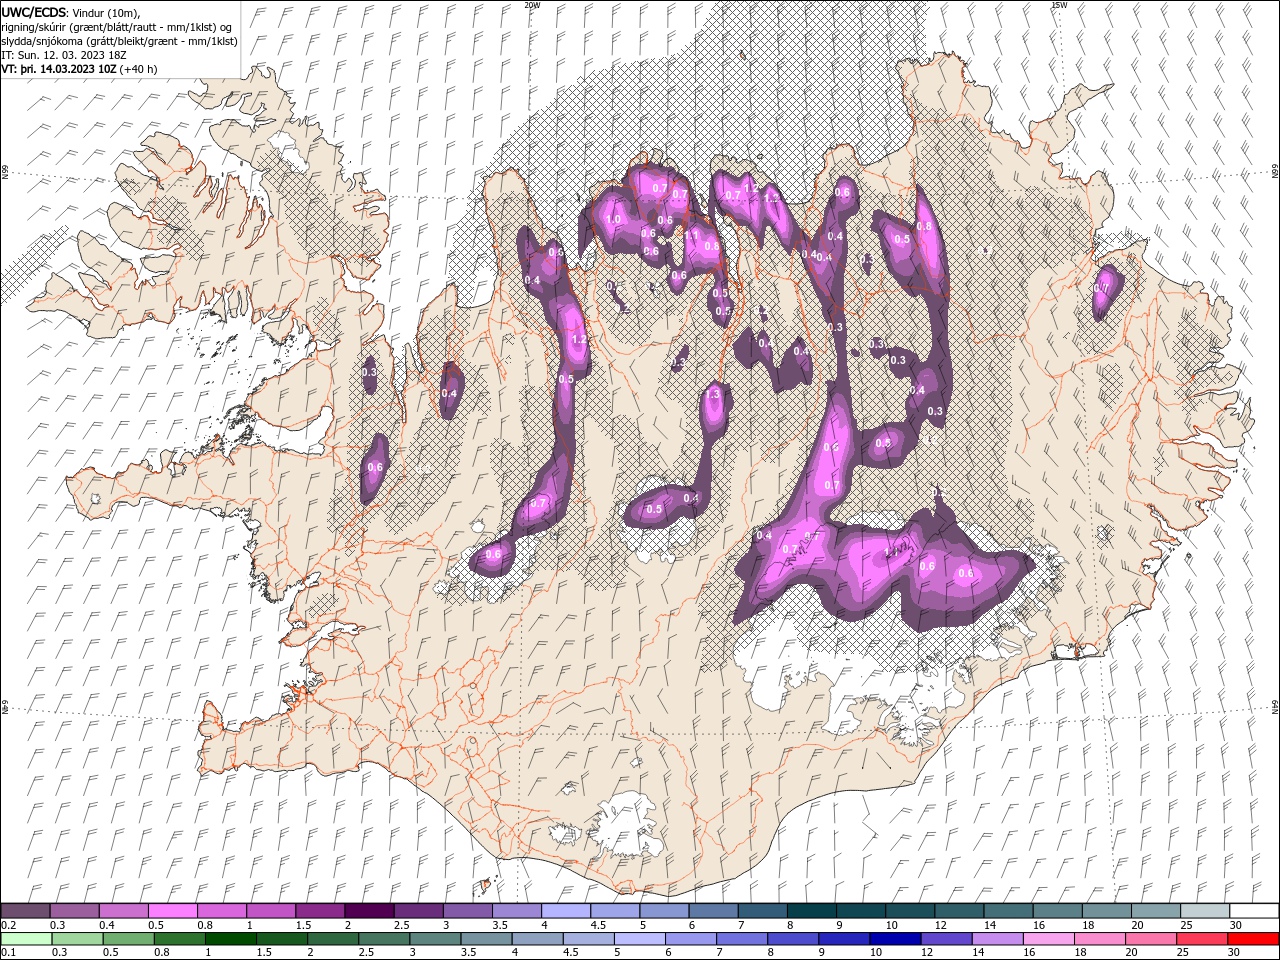The width and height of the screenshot is (1280, 960).
Task: Click the darkest green 1–1.5 rain swatch
Action: pos(230,938)
